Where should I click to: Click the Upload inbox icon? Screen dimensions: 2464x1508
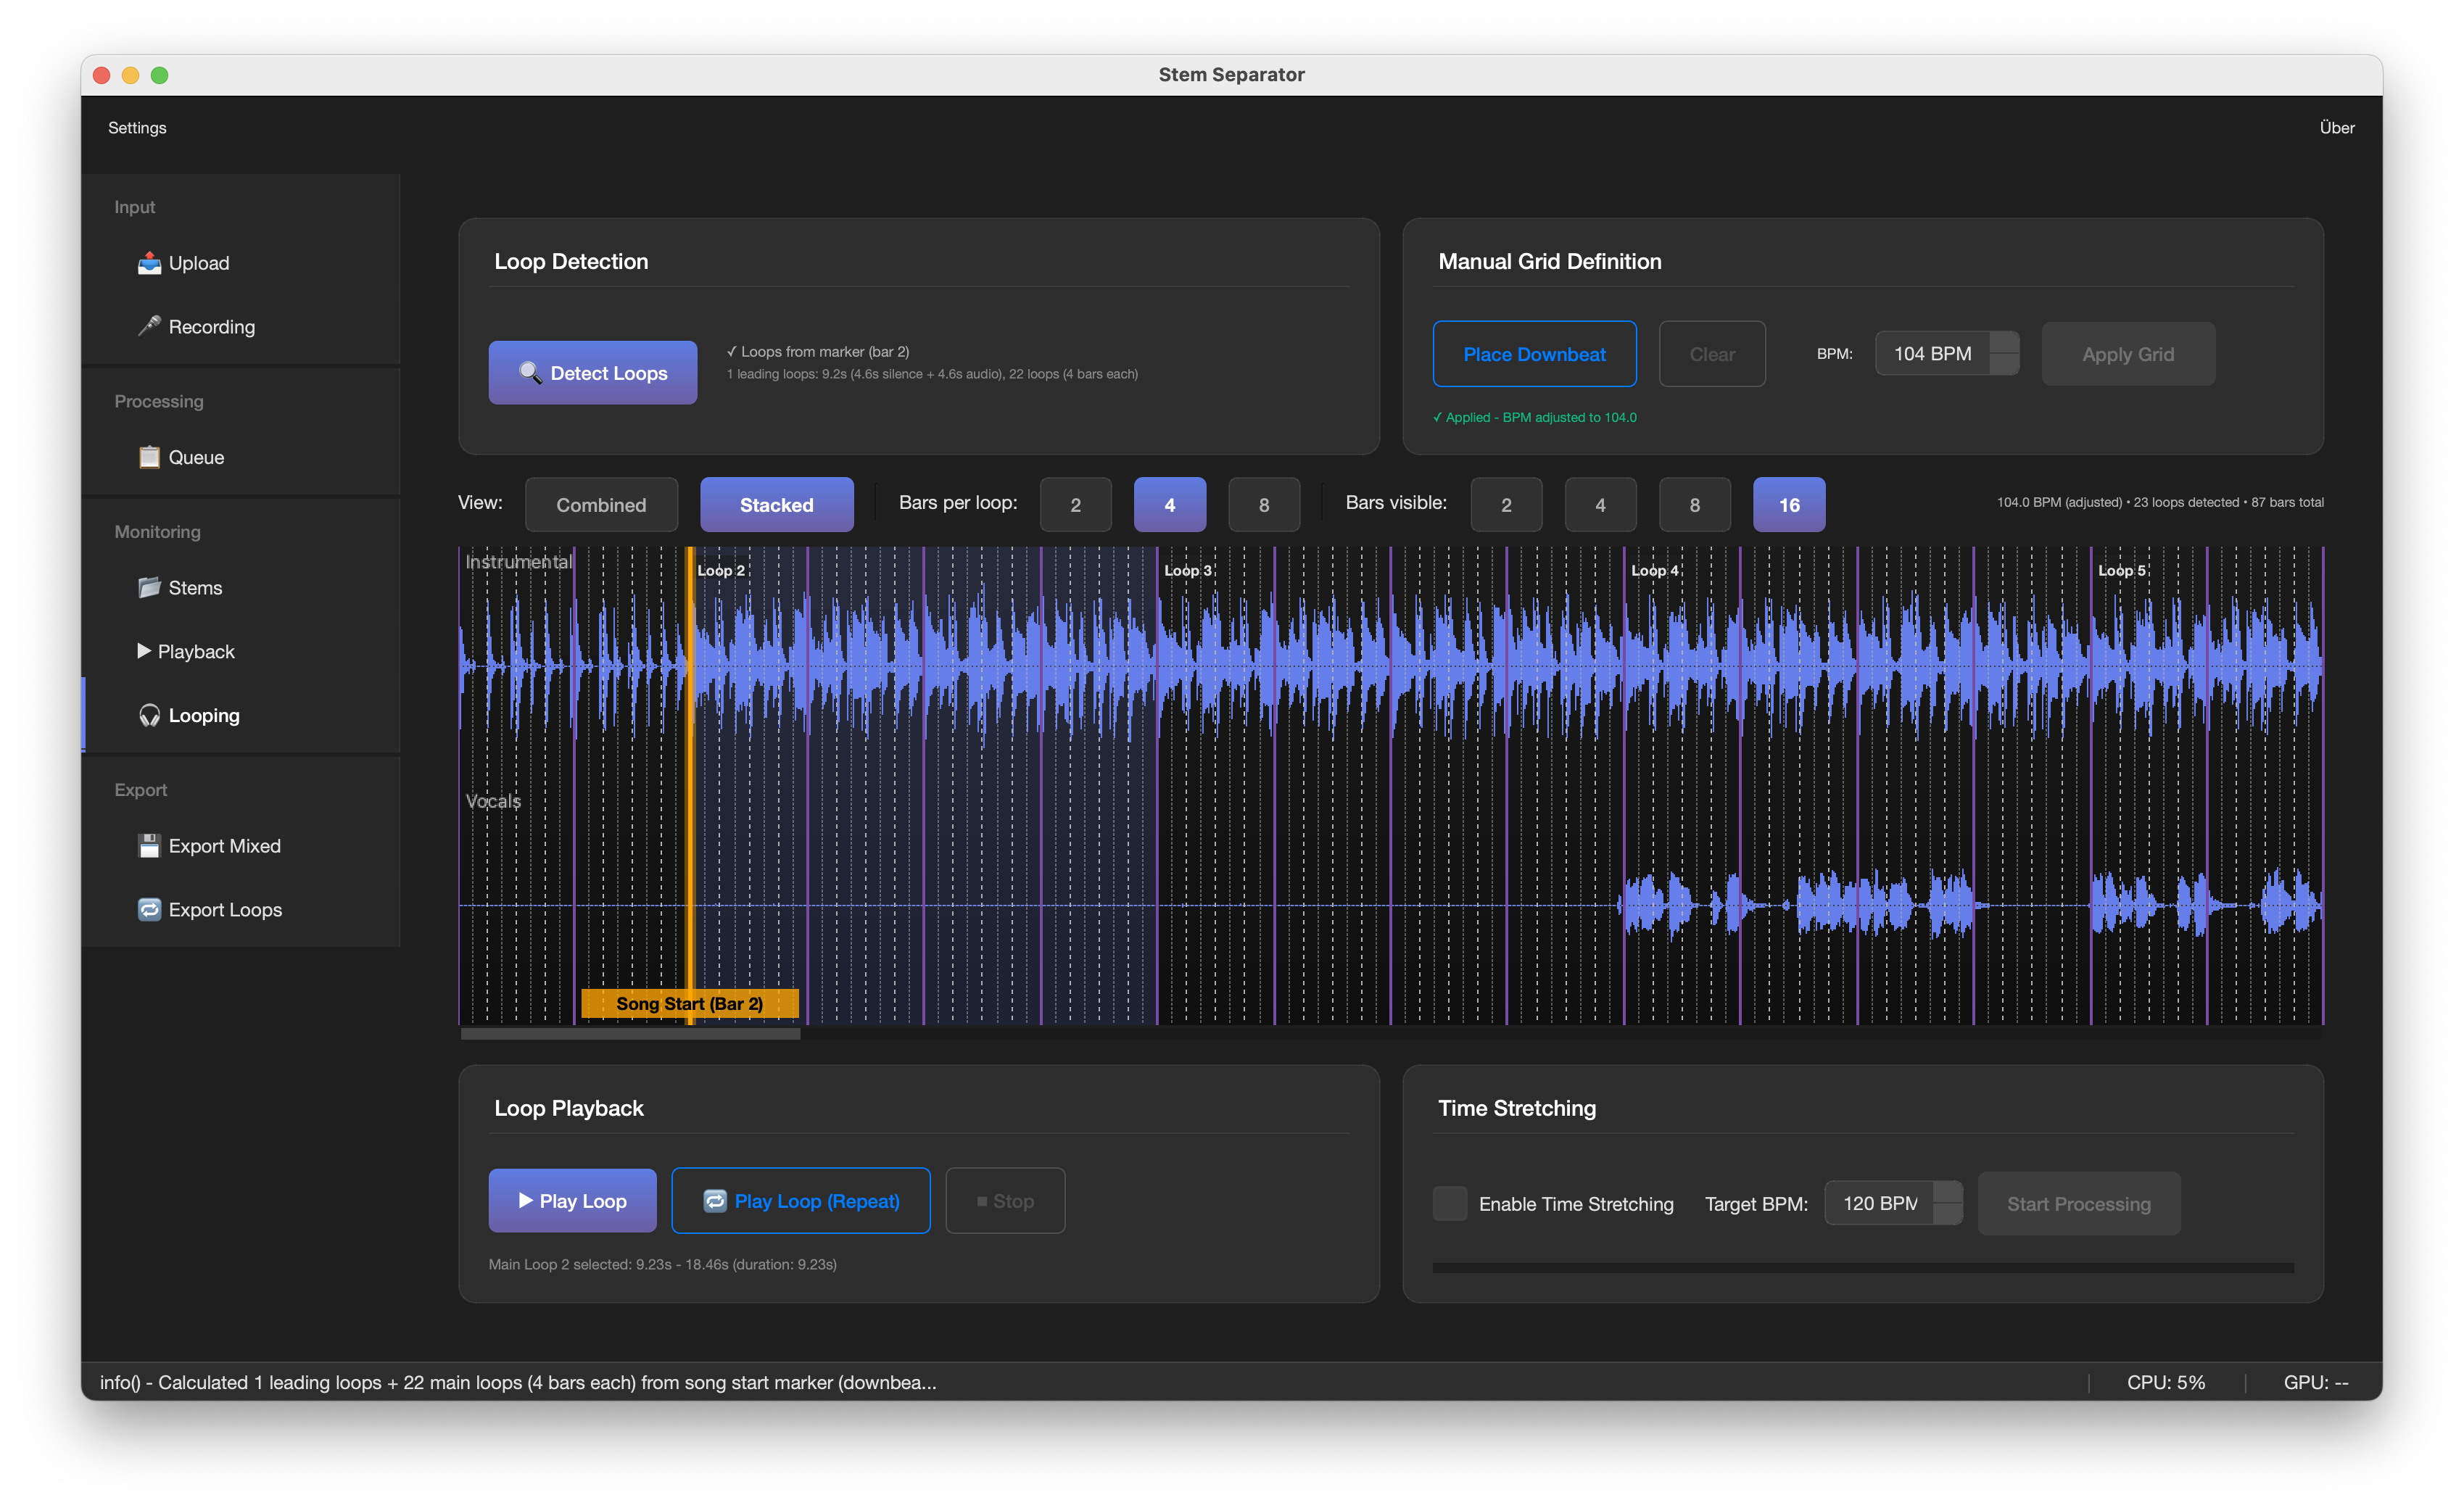pyautogui.click(x=149, y=263)
